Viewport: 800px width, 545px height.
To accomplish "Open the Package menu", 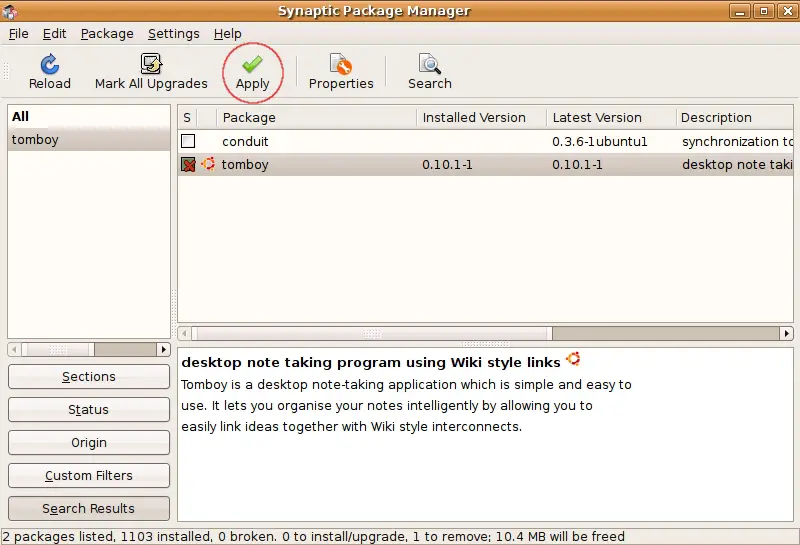I will point(107,34).
